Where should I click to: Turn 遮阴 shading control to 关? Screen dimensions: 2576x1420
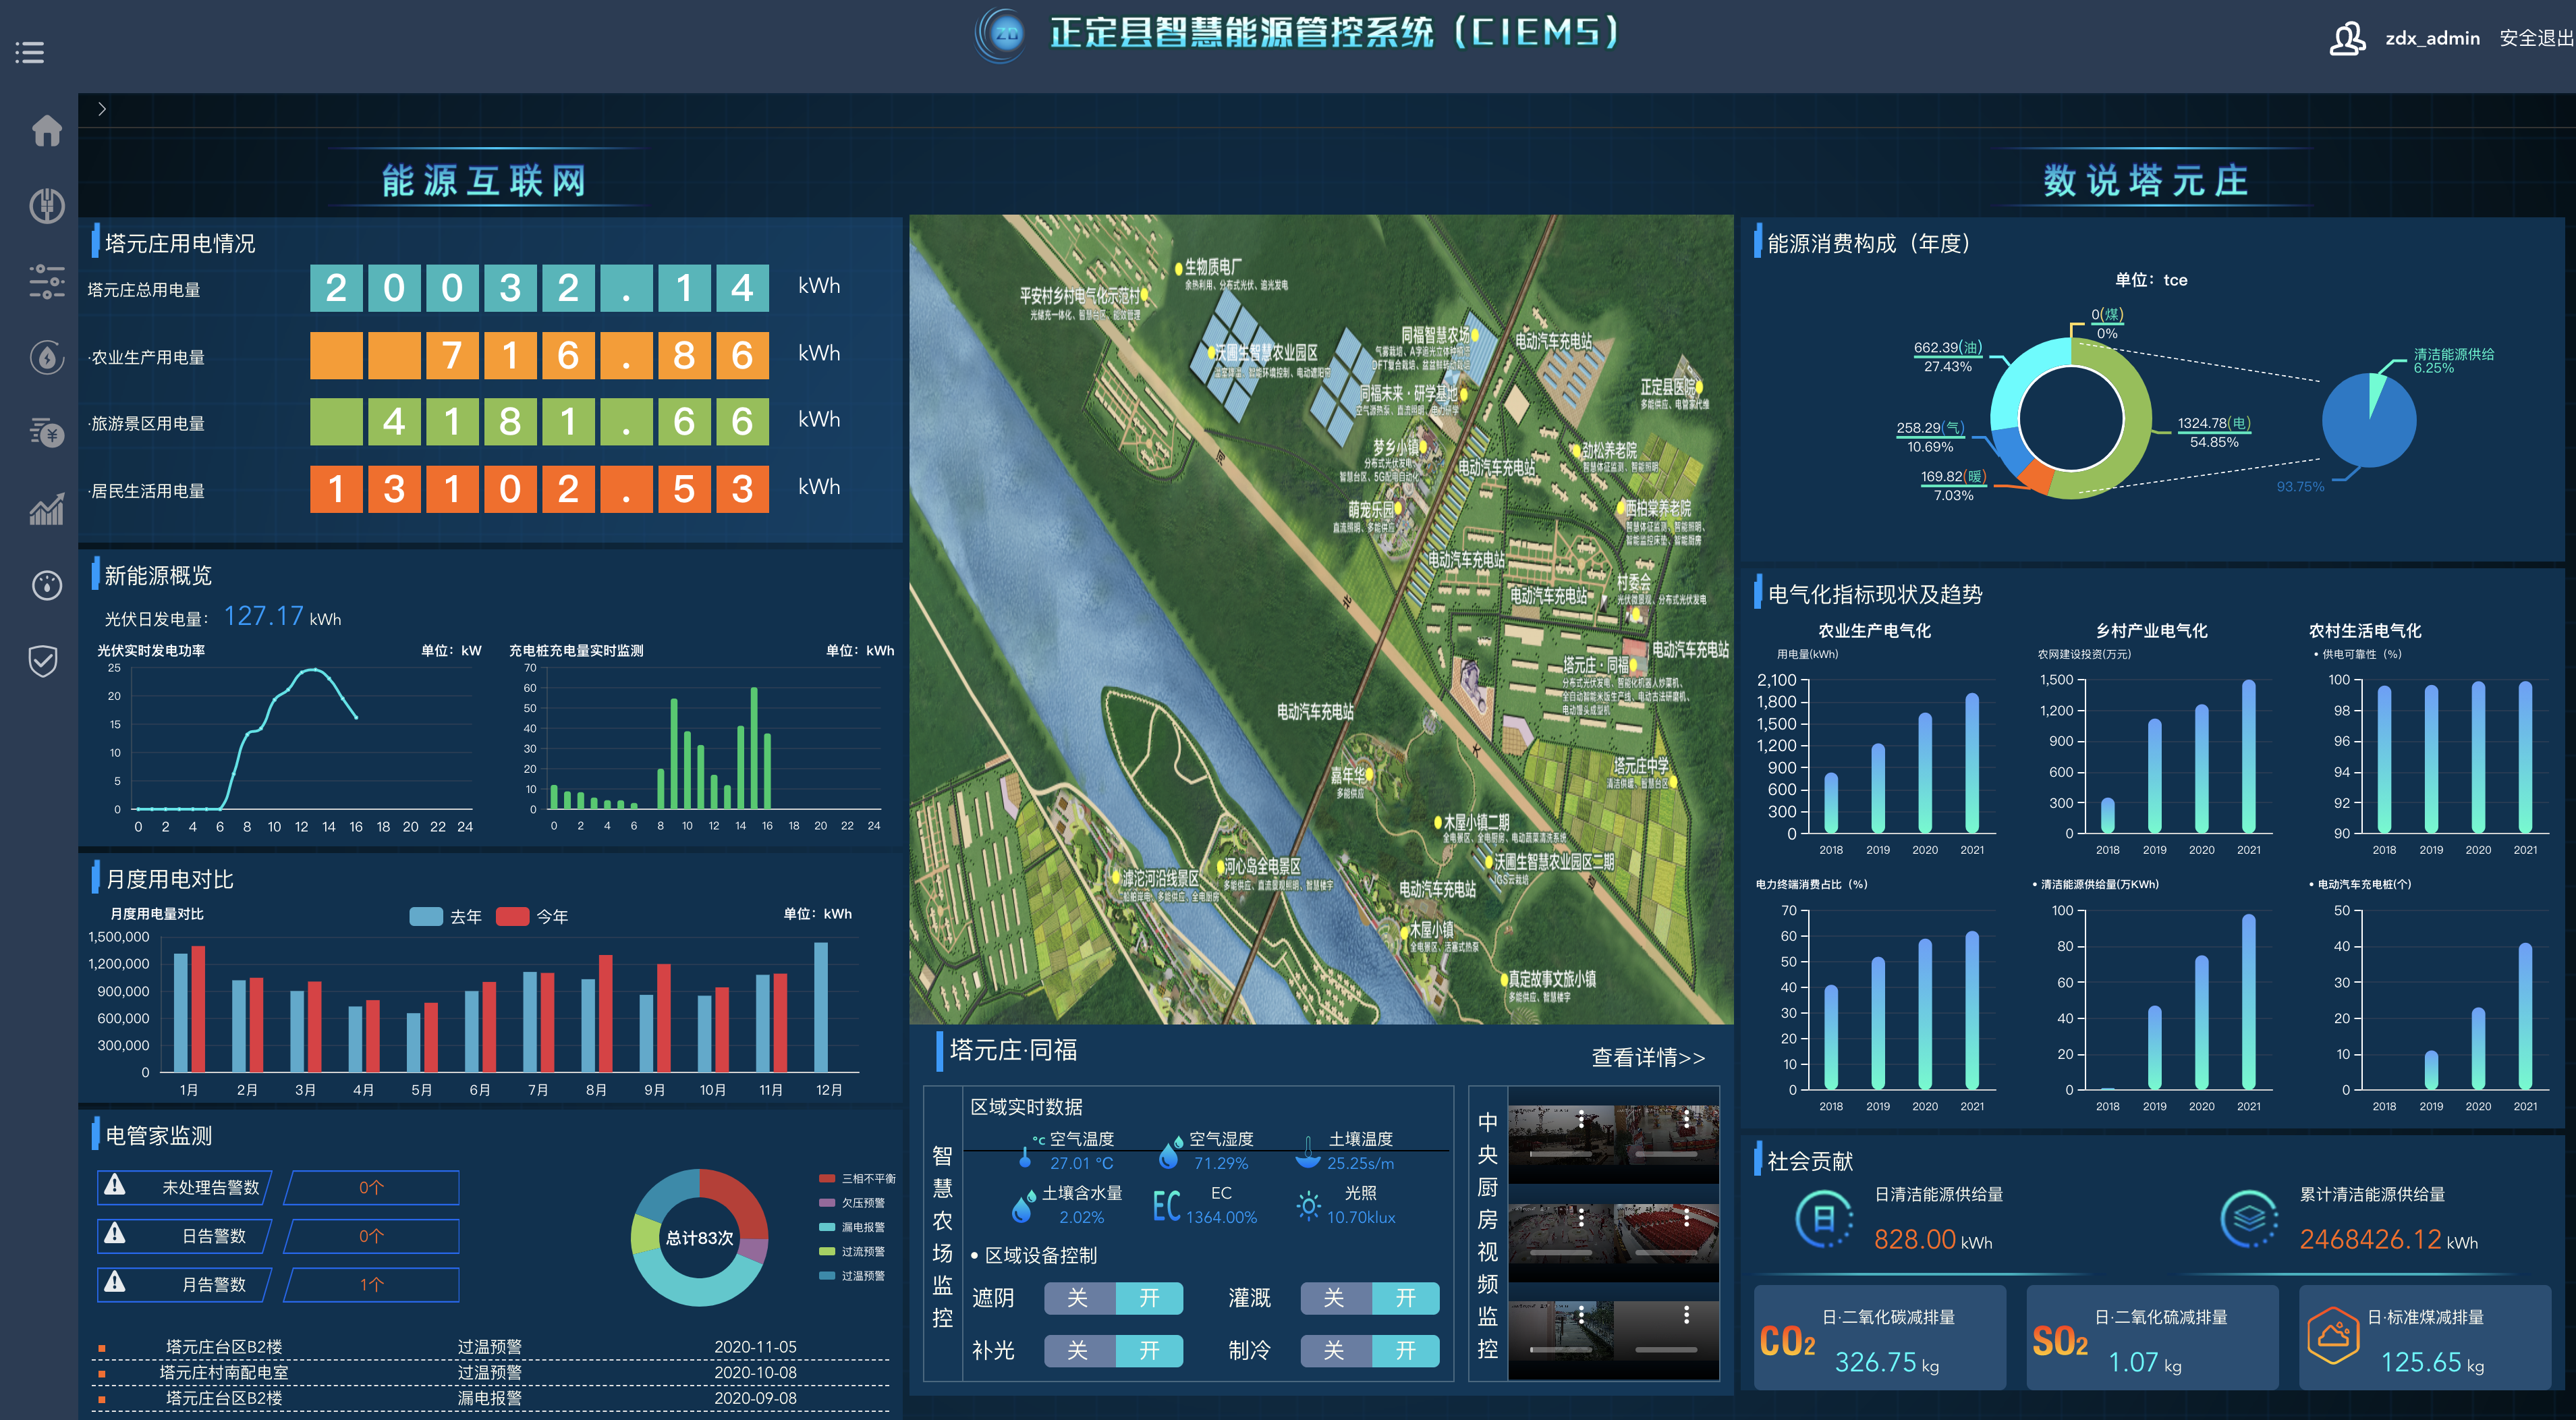coord(1078,1298)
